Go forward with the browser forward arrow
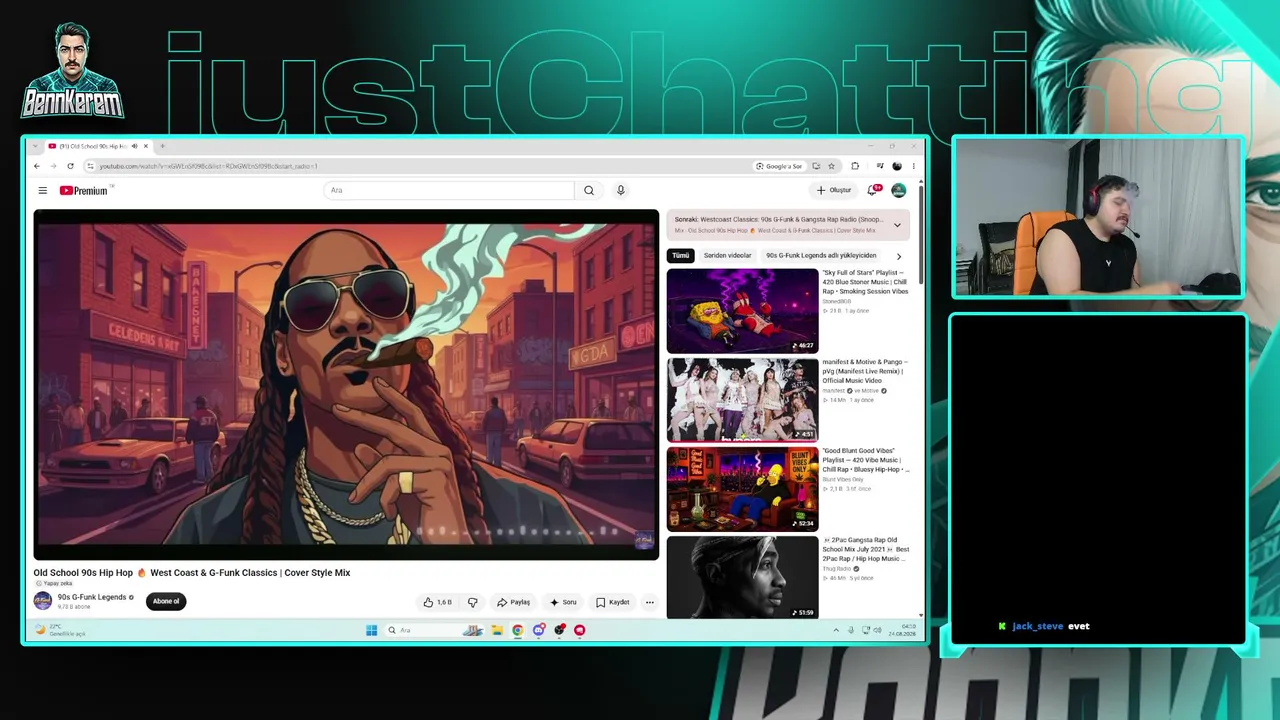1280x720 pixels. coord(53,166)
